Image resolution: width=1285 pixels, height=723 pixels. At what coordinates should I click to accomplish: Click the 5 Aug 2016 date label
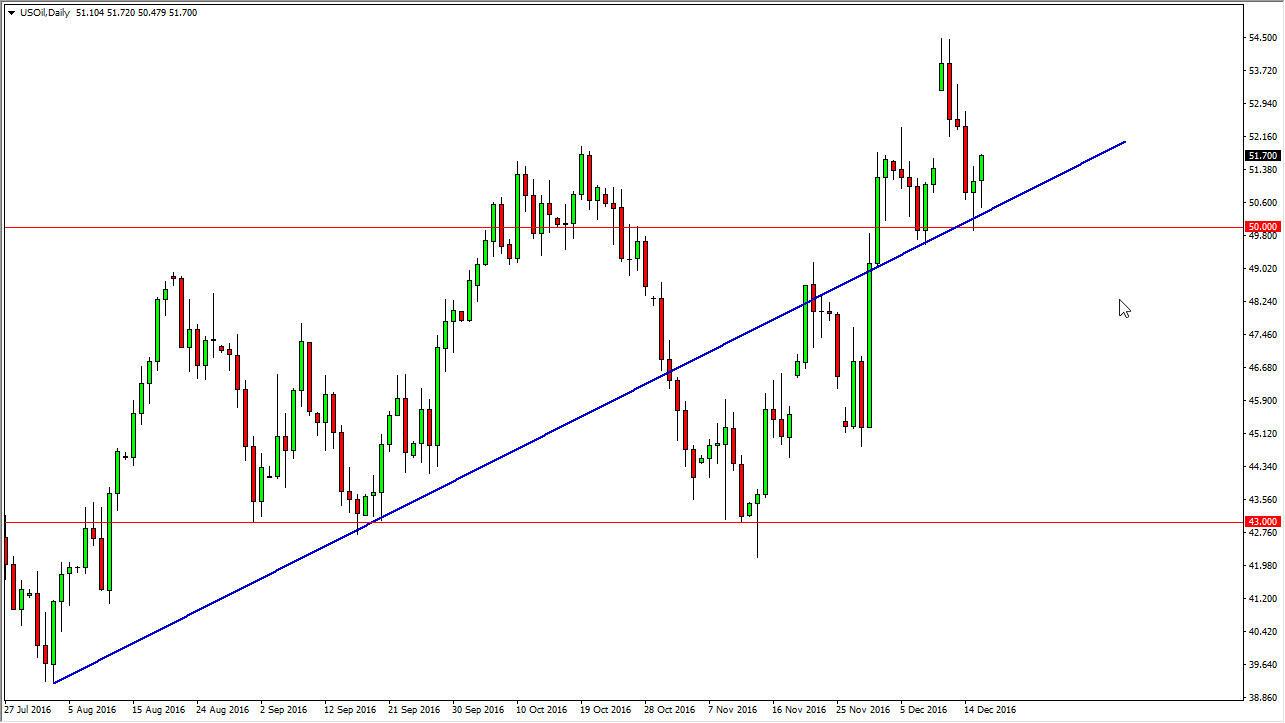coord(92,710)
